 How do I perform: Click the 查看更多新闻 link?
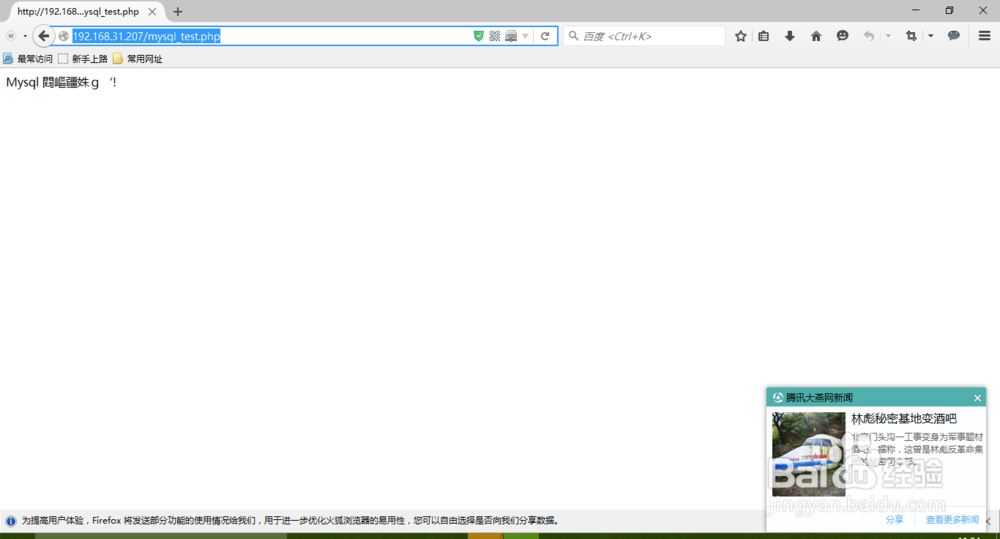coord(952,520)
